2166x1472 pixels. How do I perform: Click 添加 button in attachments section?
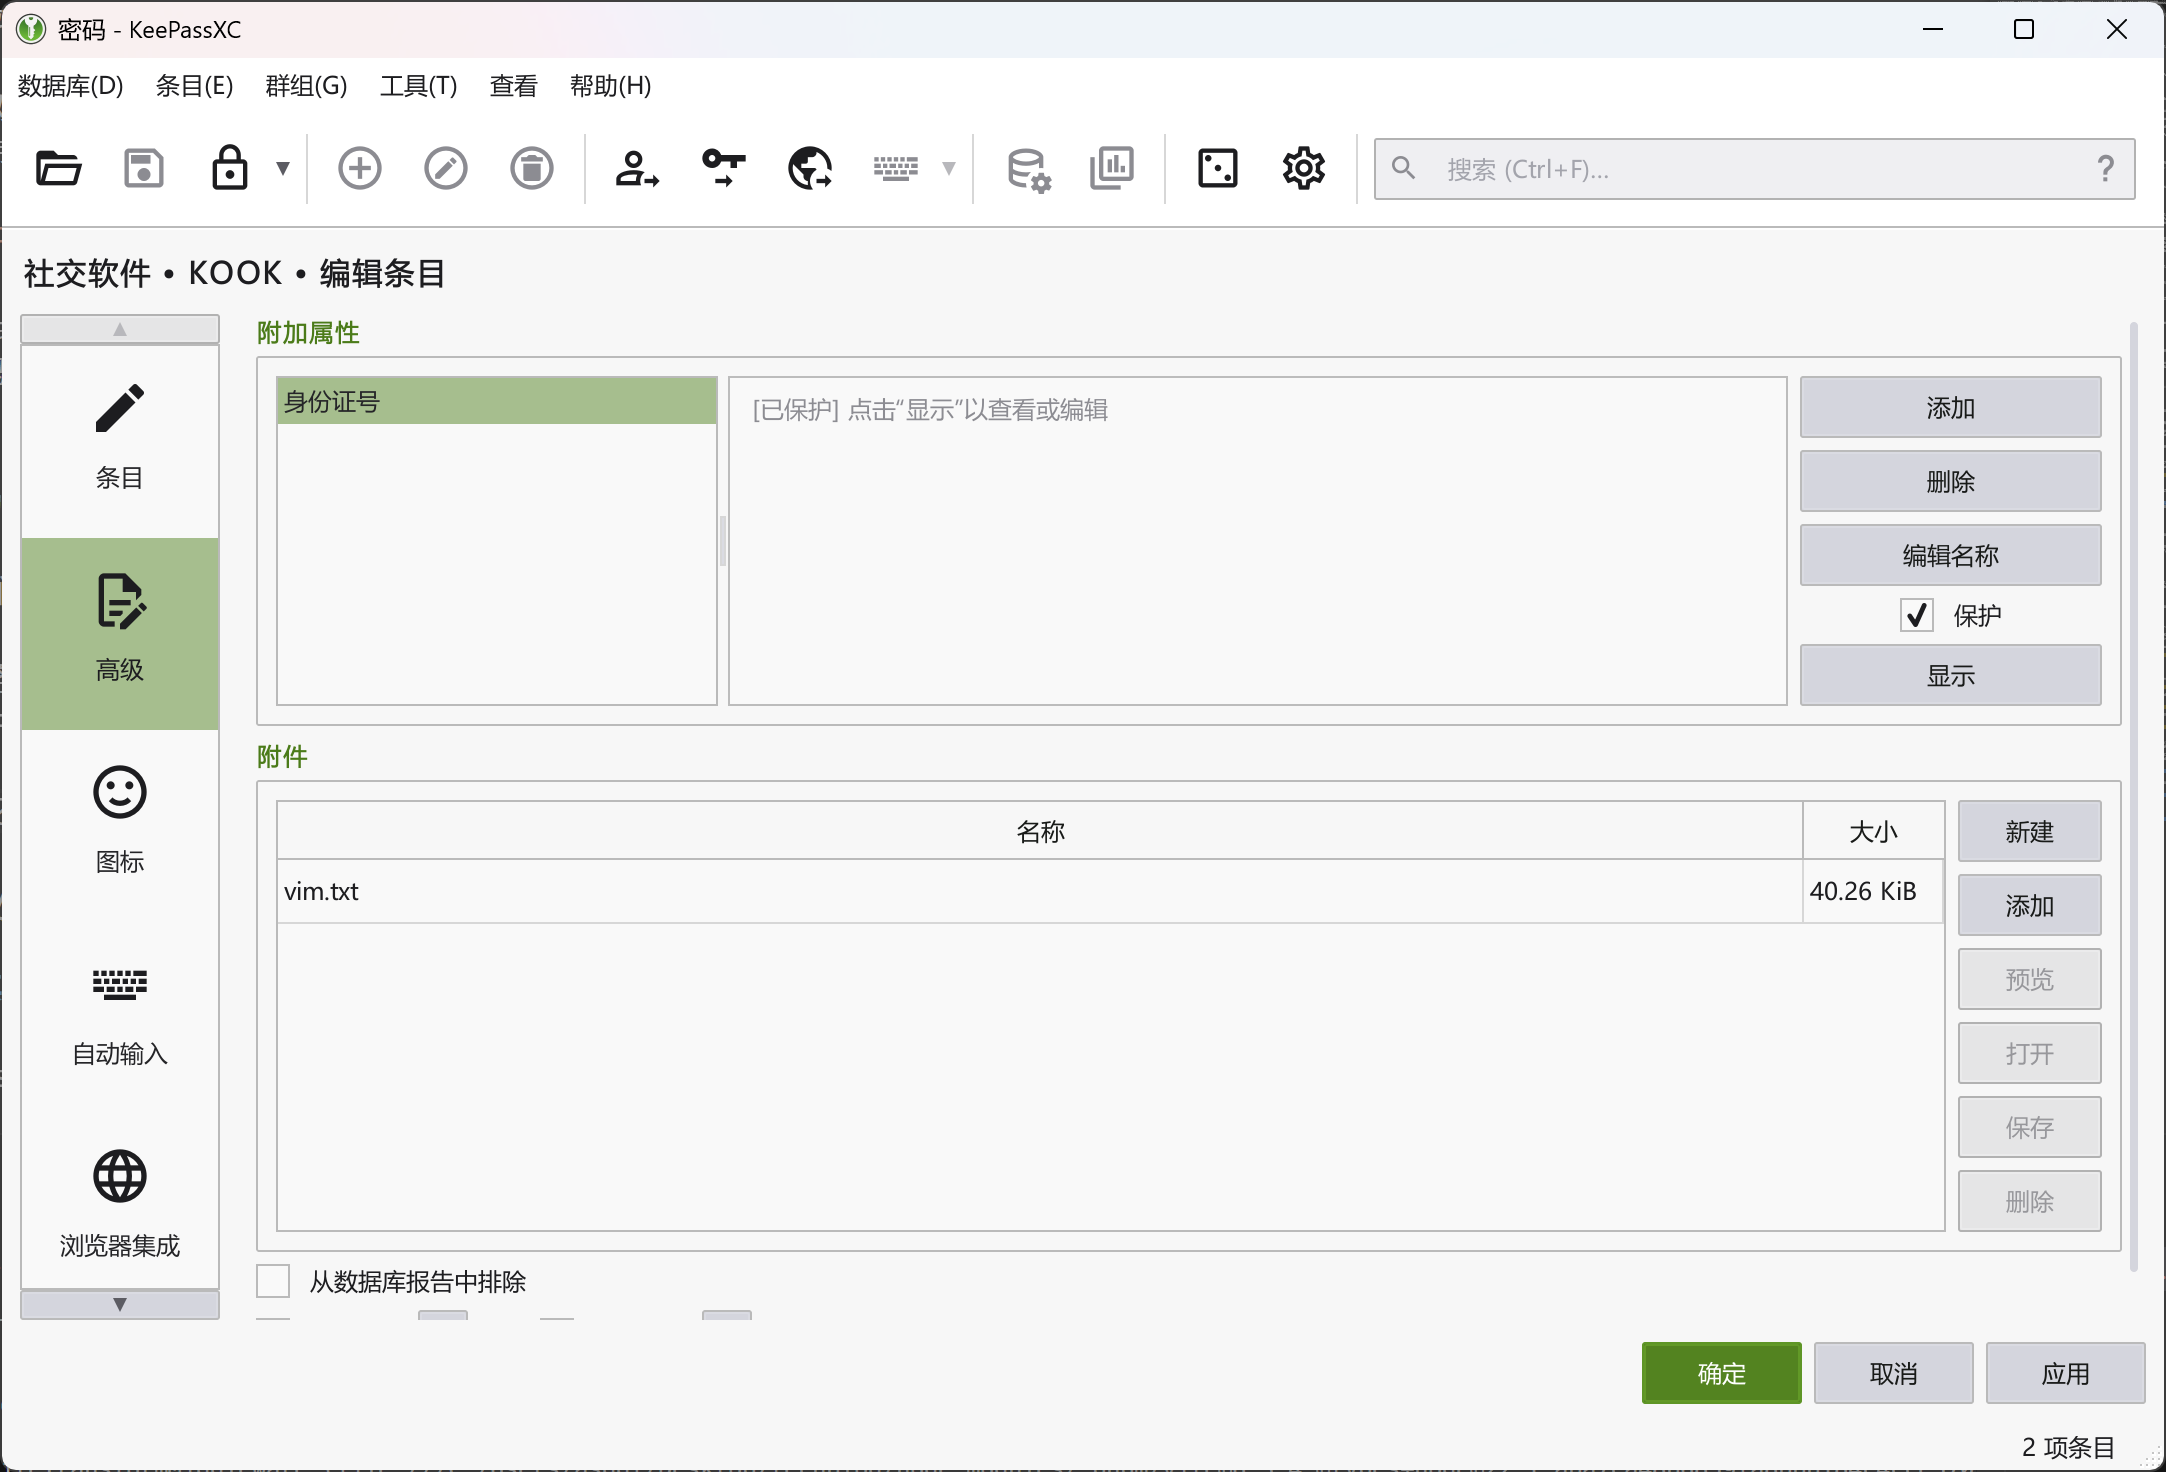[x=2030, y=905]
